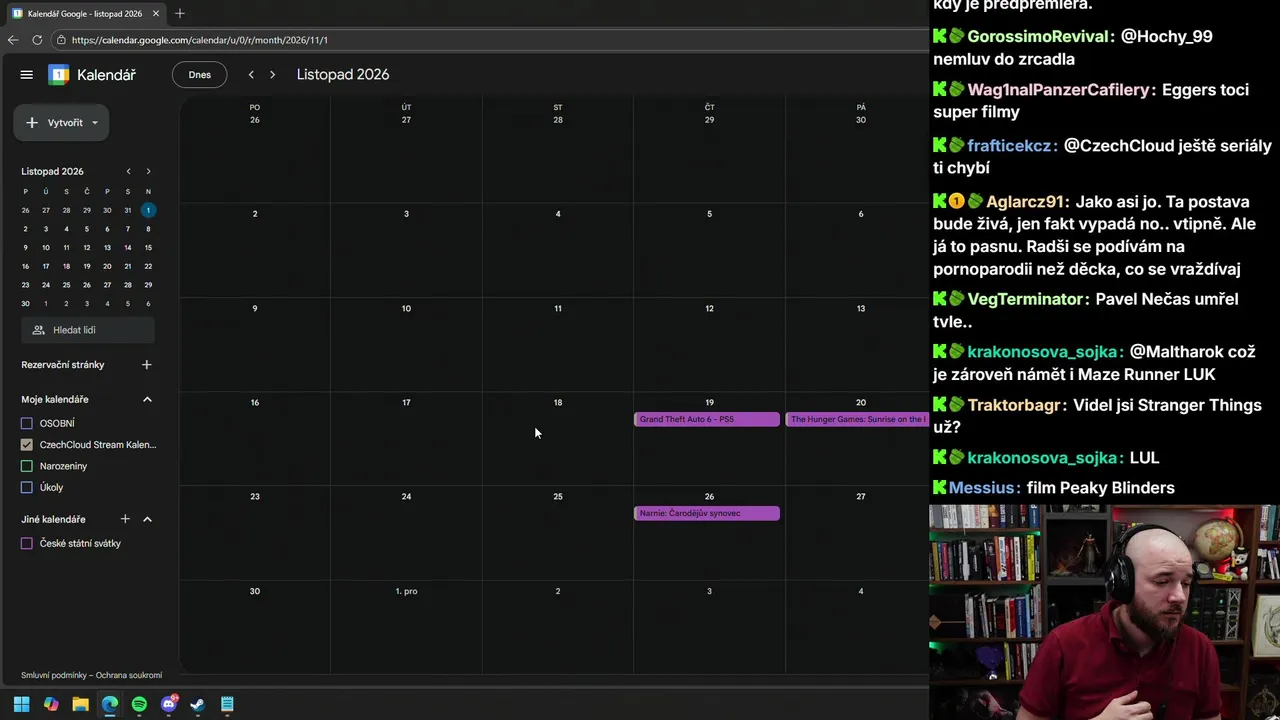
Task: Open Discord from taskbar
Action: (168, 704)
